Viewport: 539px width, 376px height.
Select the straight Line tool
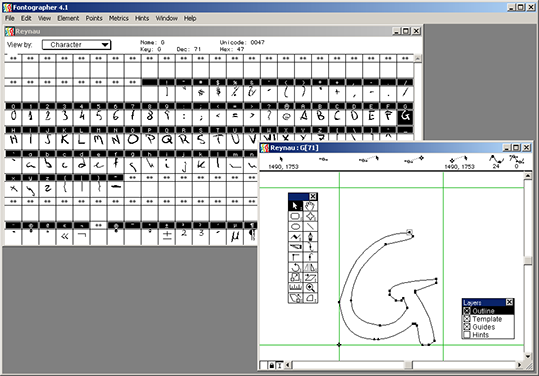310,227
